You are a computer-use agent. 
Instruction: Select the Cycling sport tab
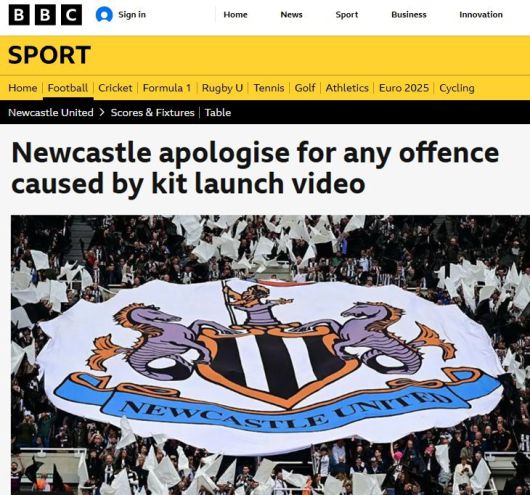457,88
